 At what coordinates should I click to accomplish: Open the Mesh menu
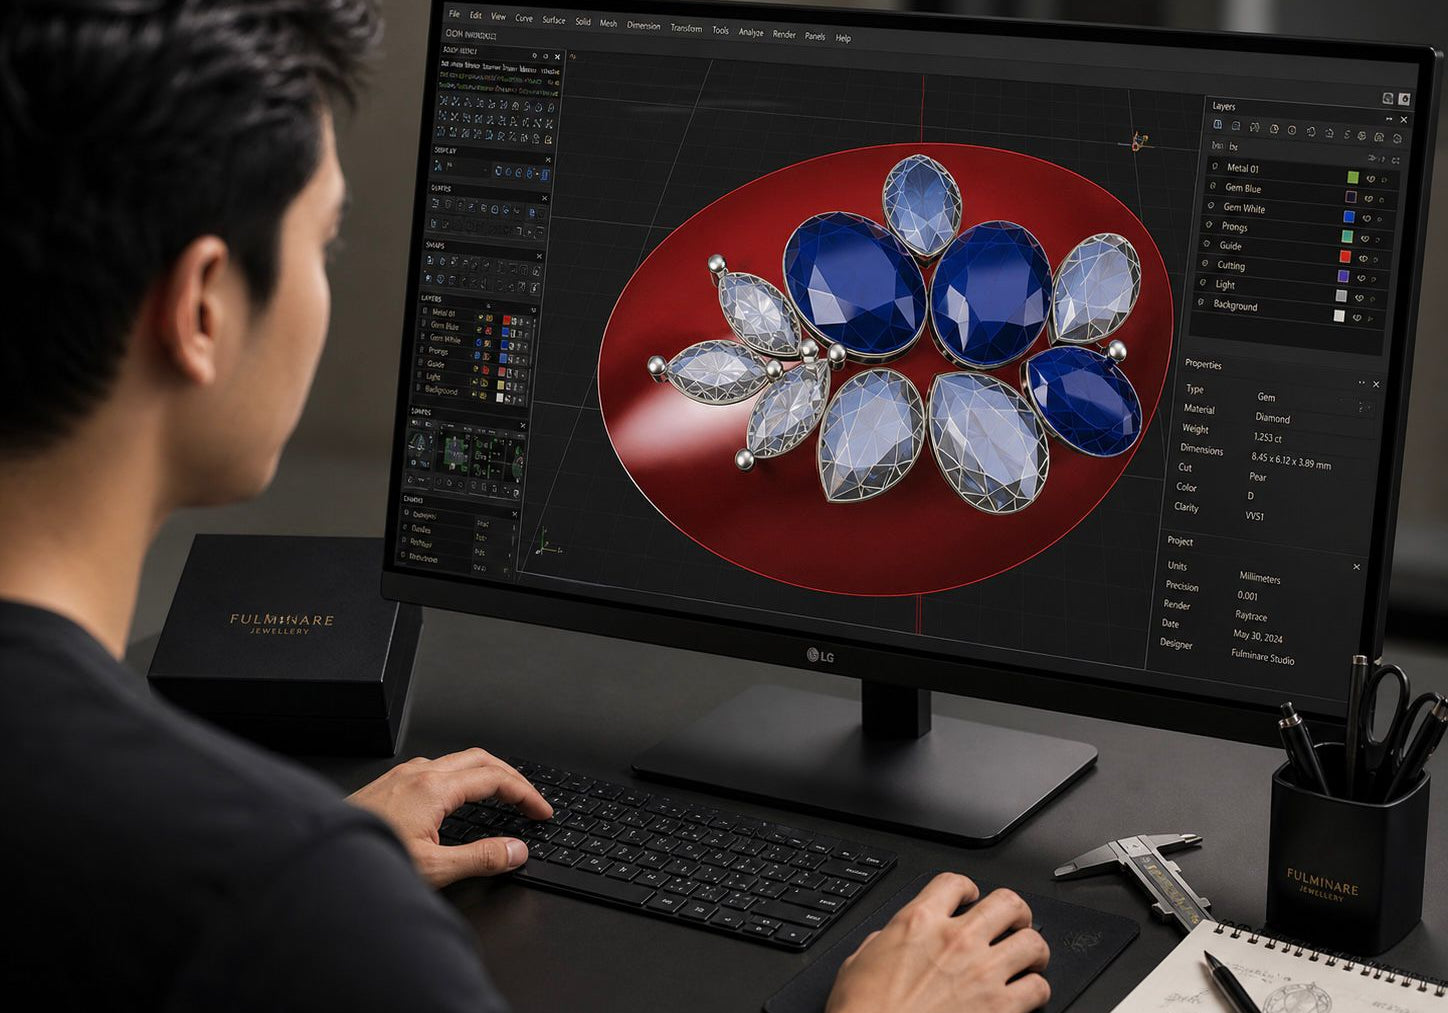pyautogui.click(x=608, y=23)
